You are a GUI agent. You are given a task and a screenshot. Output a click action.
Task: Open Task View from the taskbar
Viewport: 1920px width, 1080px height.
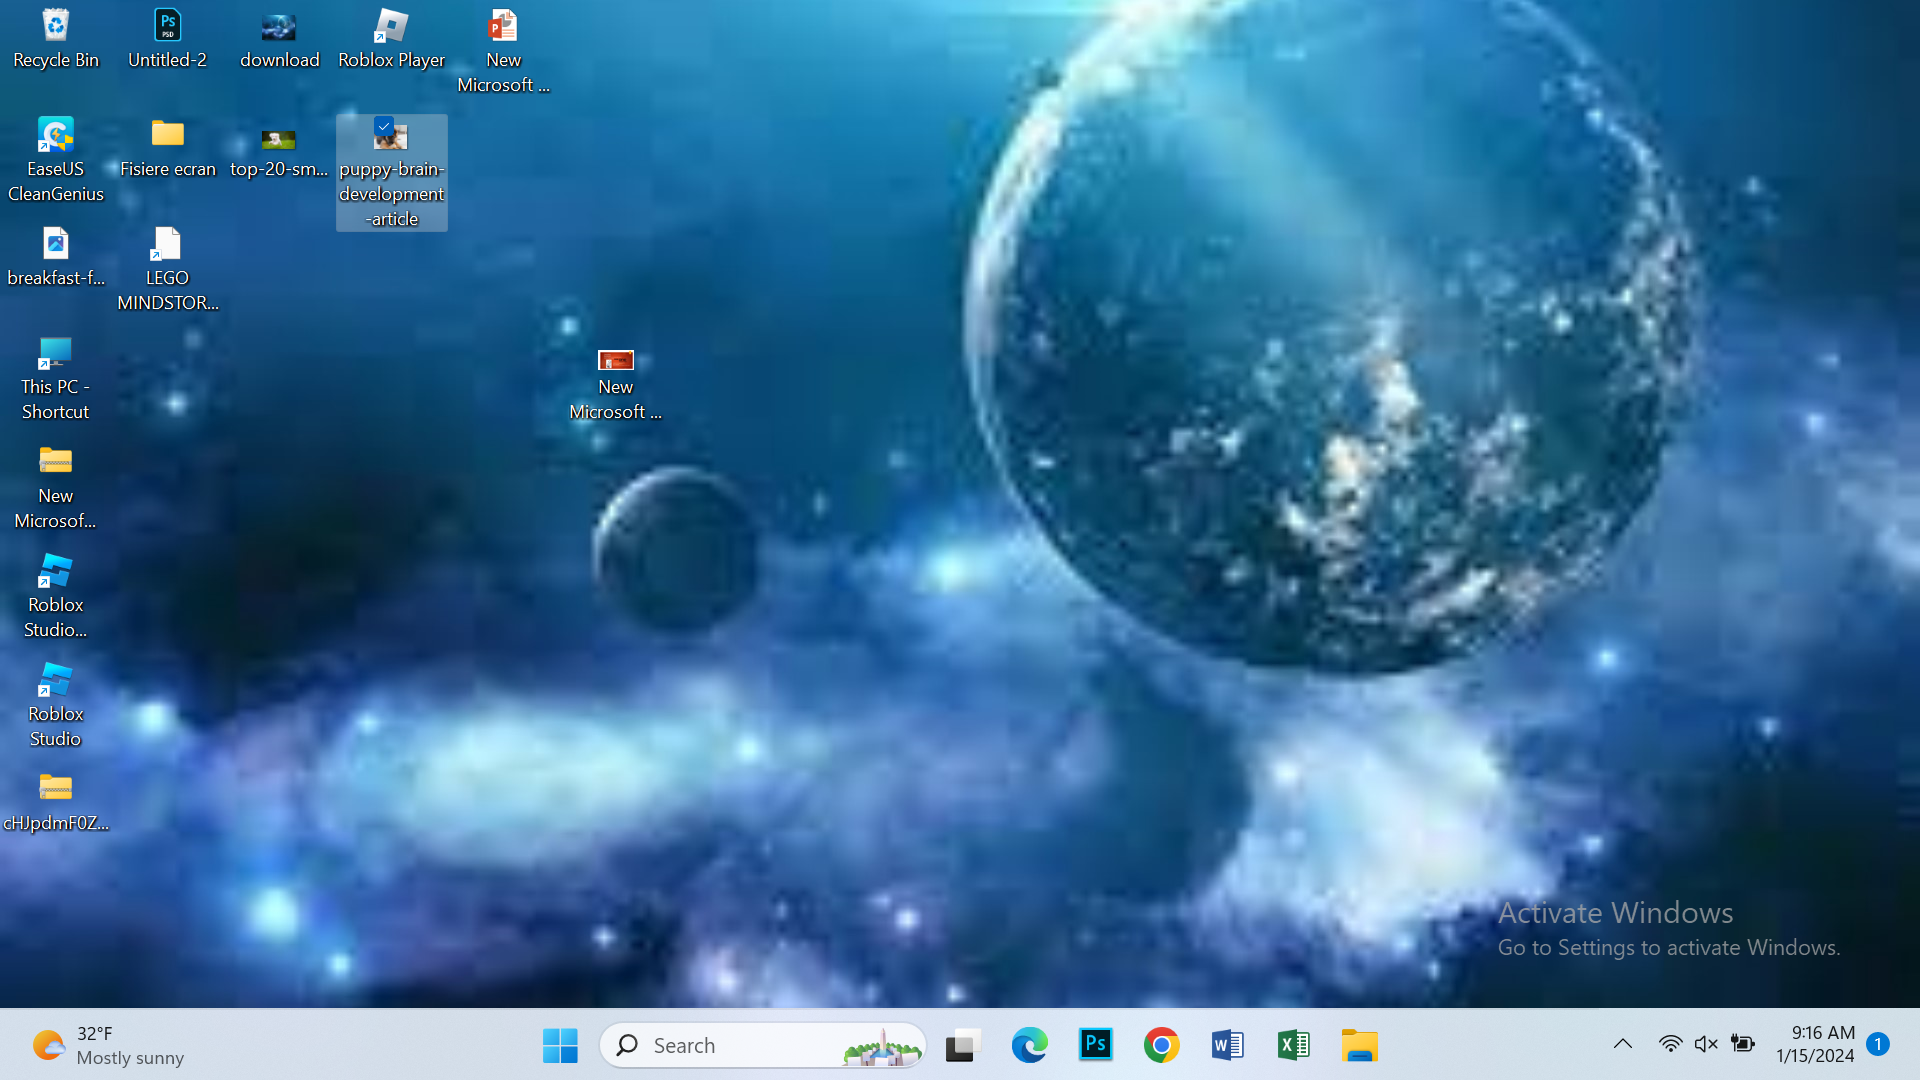963,1045
